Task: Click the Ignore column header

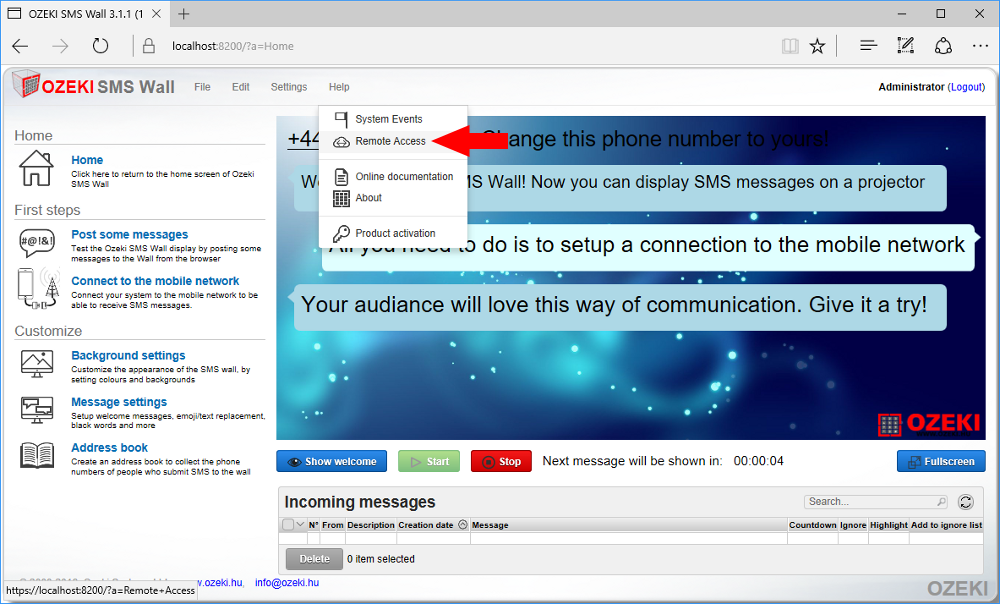Action: [x=853, y=525]
